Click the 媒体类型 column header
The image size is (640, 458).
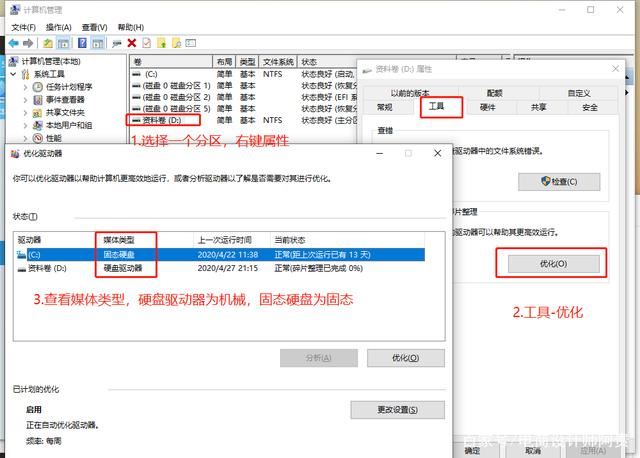point(123,241)
